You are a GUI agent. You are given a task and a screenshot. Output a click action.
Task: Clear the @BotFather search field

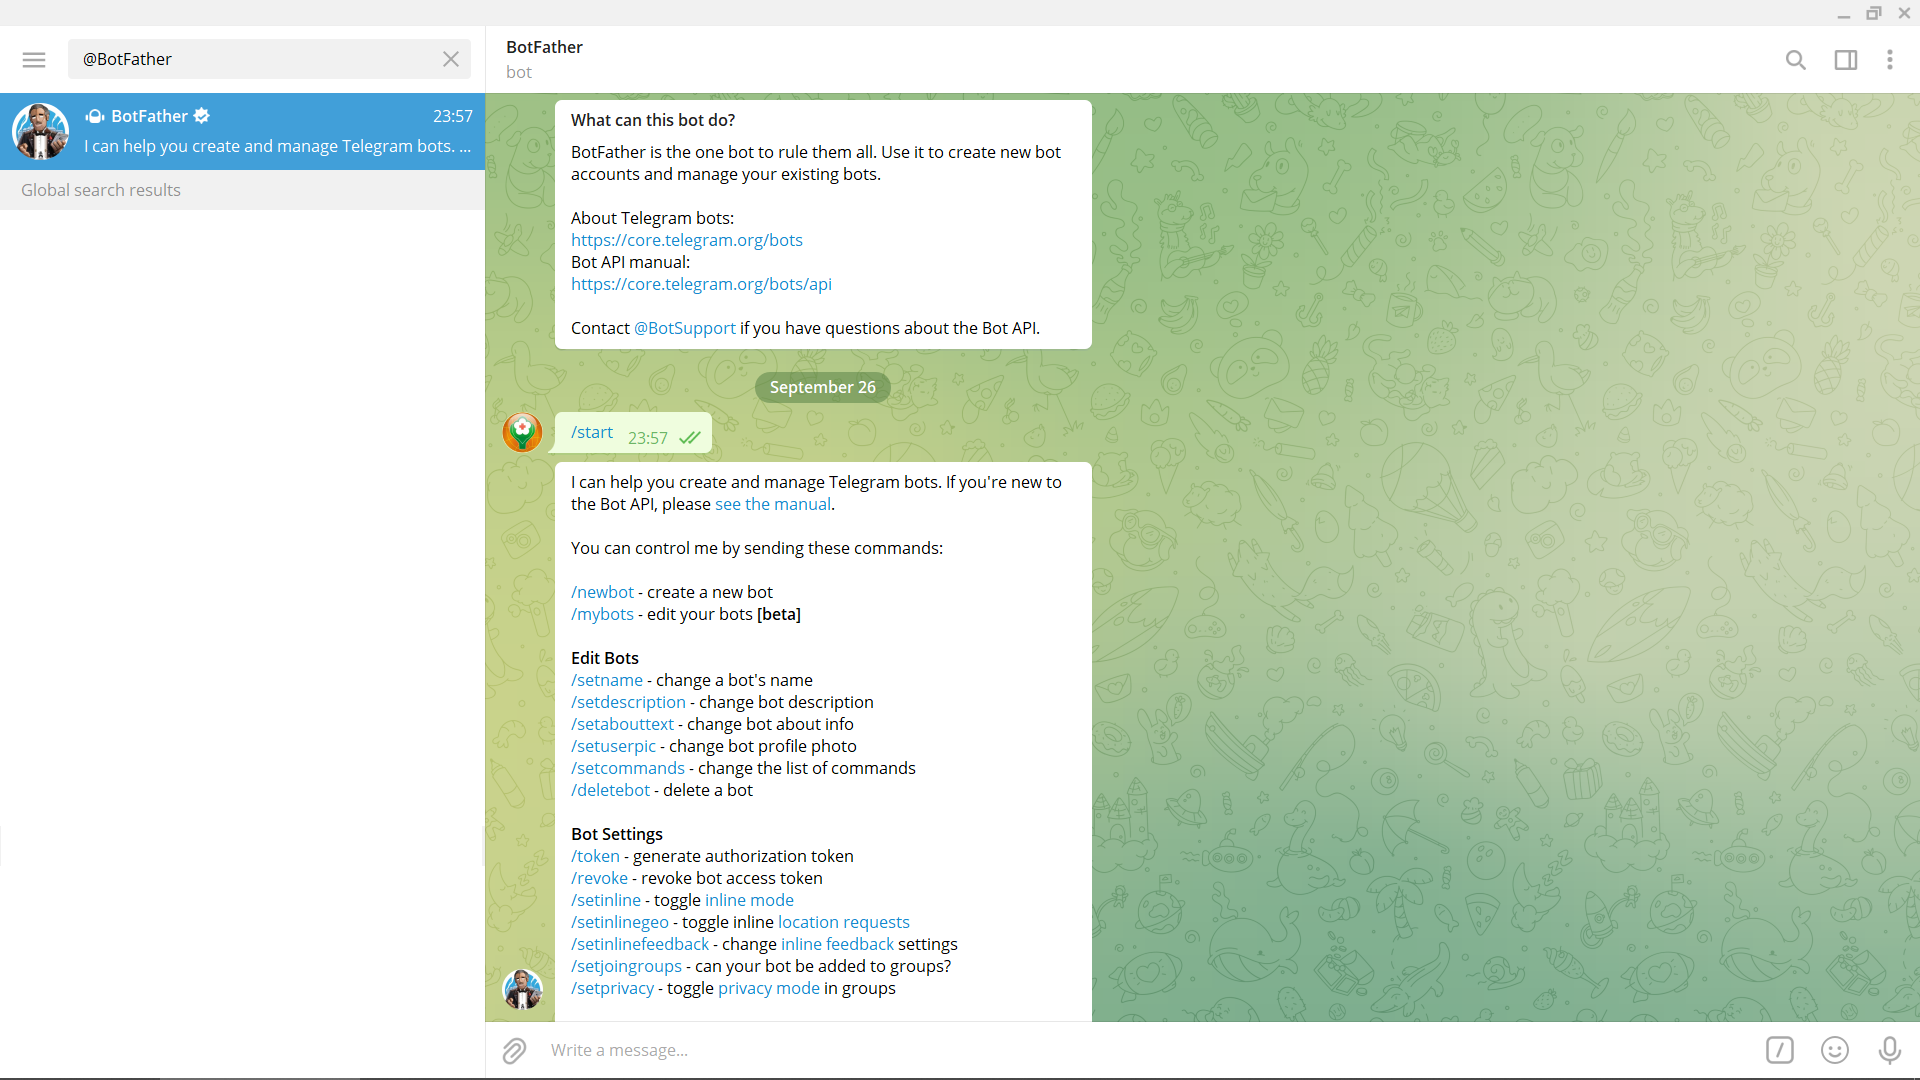(451, 60)
